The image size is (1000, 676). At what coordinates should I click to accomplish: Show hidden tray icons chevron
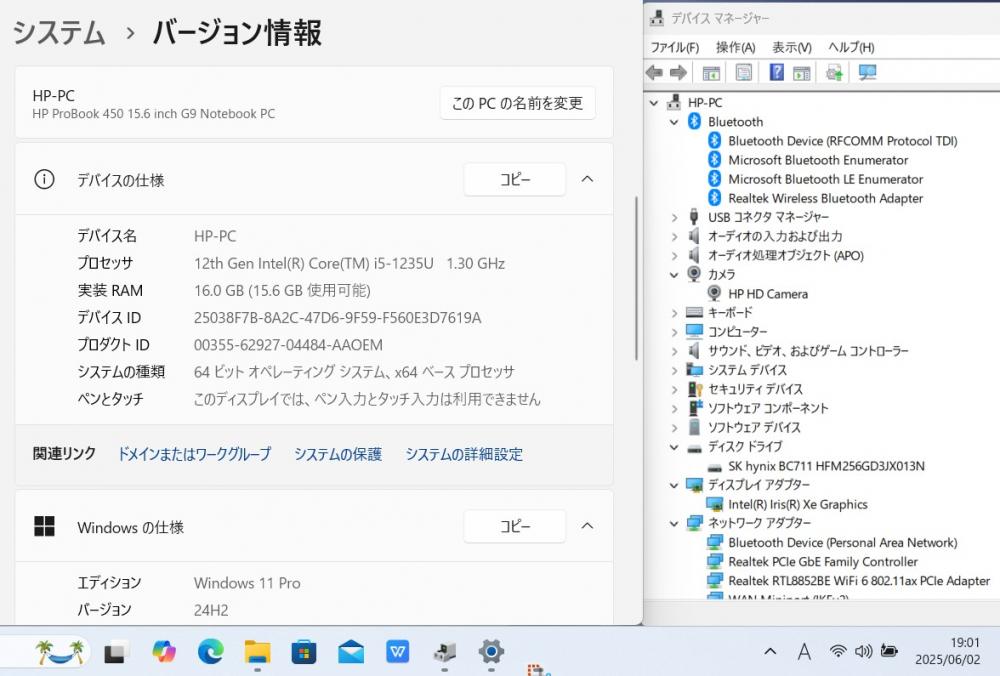770,651
